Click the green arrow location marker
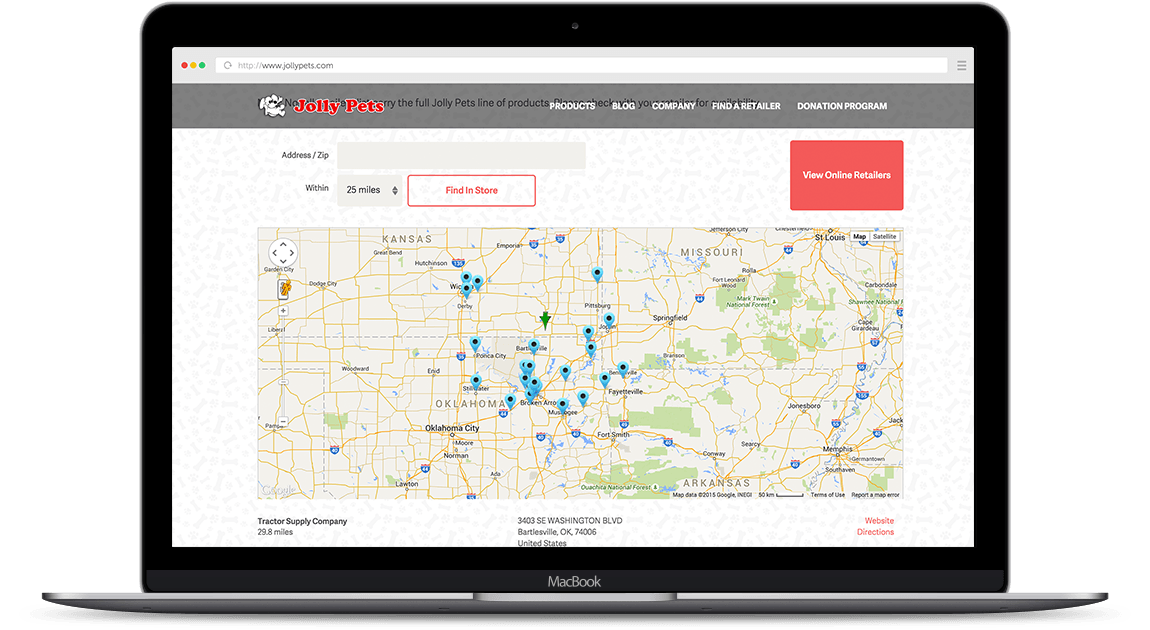This screenshot has height=630, width=1150. pyautogui.click(x=545, y=319)
